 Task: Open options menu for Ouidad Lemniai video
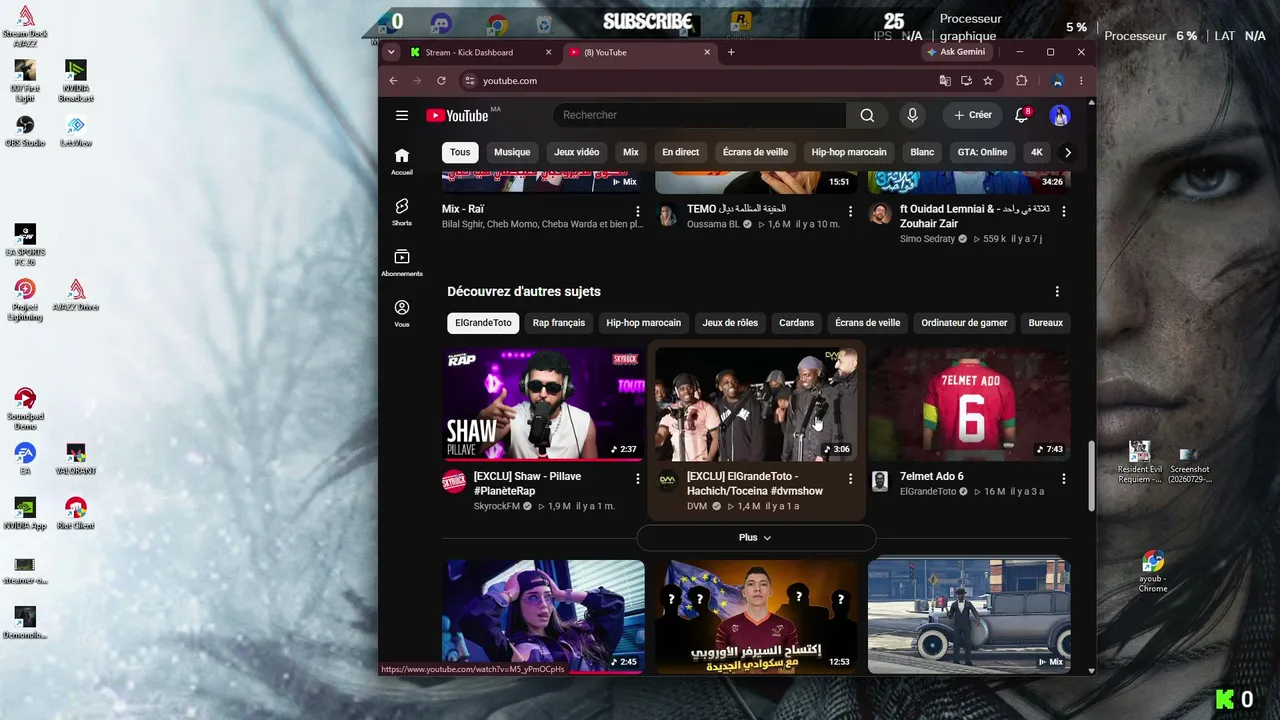(1064, 211)
